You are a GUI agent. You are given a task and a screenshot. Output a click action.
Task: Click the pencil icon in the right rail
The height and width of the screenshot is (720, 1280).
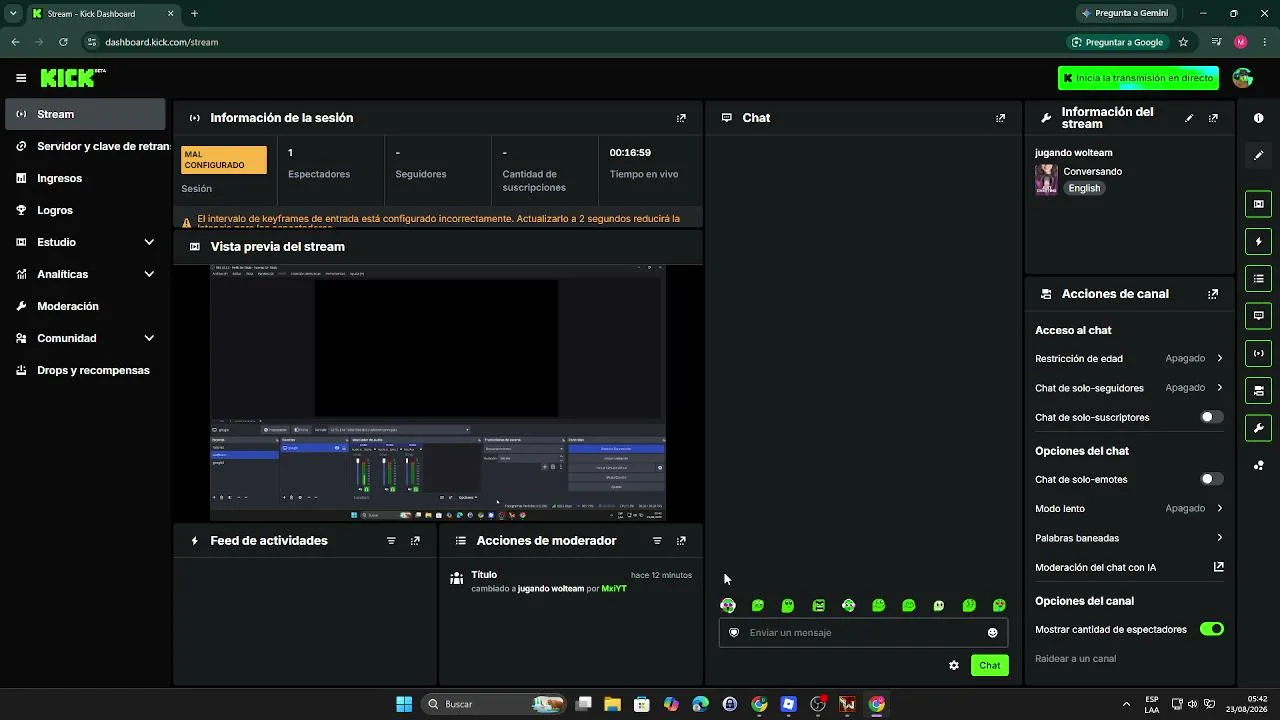coord(1258,155)
